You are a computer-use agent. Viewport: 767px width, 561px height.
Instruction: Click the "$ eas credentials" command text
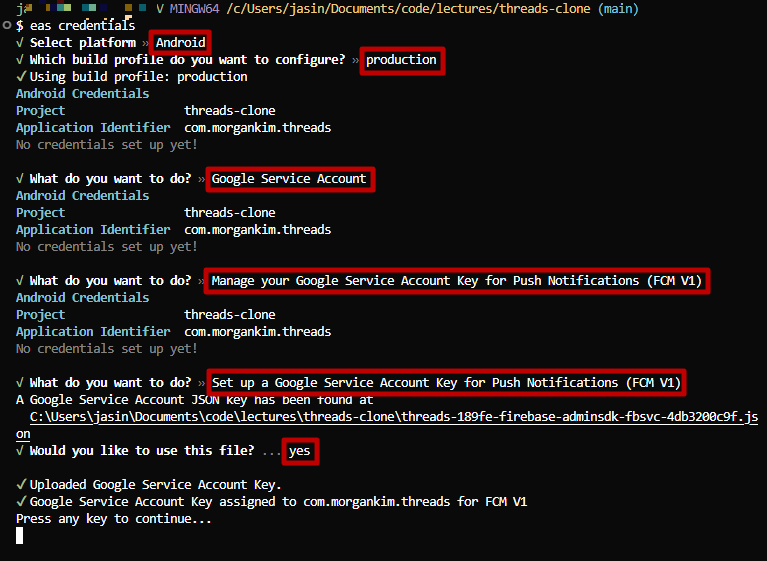[75, 25]
